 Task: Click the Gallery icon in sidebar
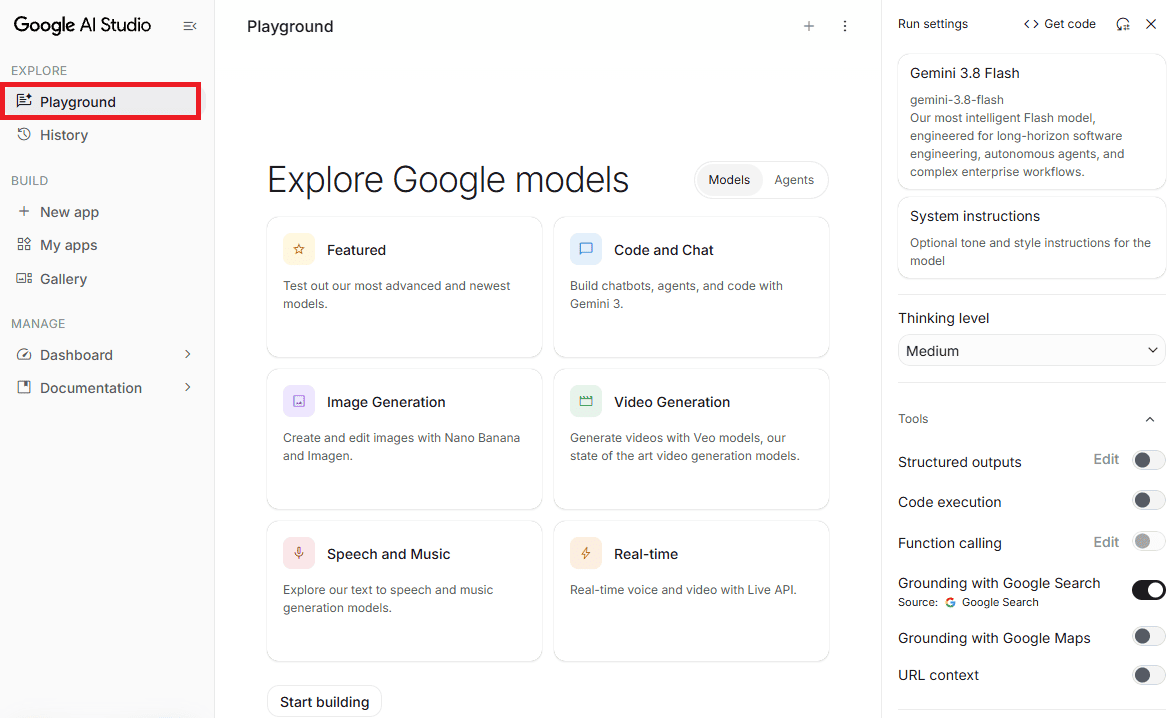click(x=24, y=278)
